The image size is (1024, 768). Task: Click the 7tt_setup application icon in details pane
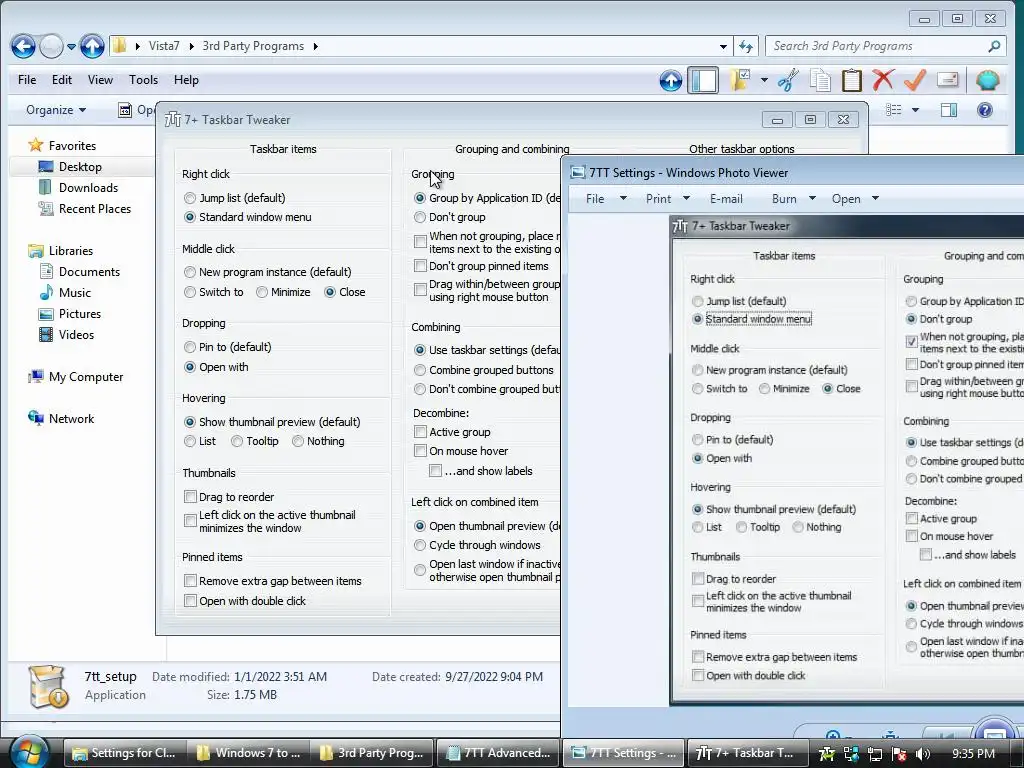pos(47,686)
